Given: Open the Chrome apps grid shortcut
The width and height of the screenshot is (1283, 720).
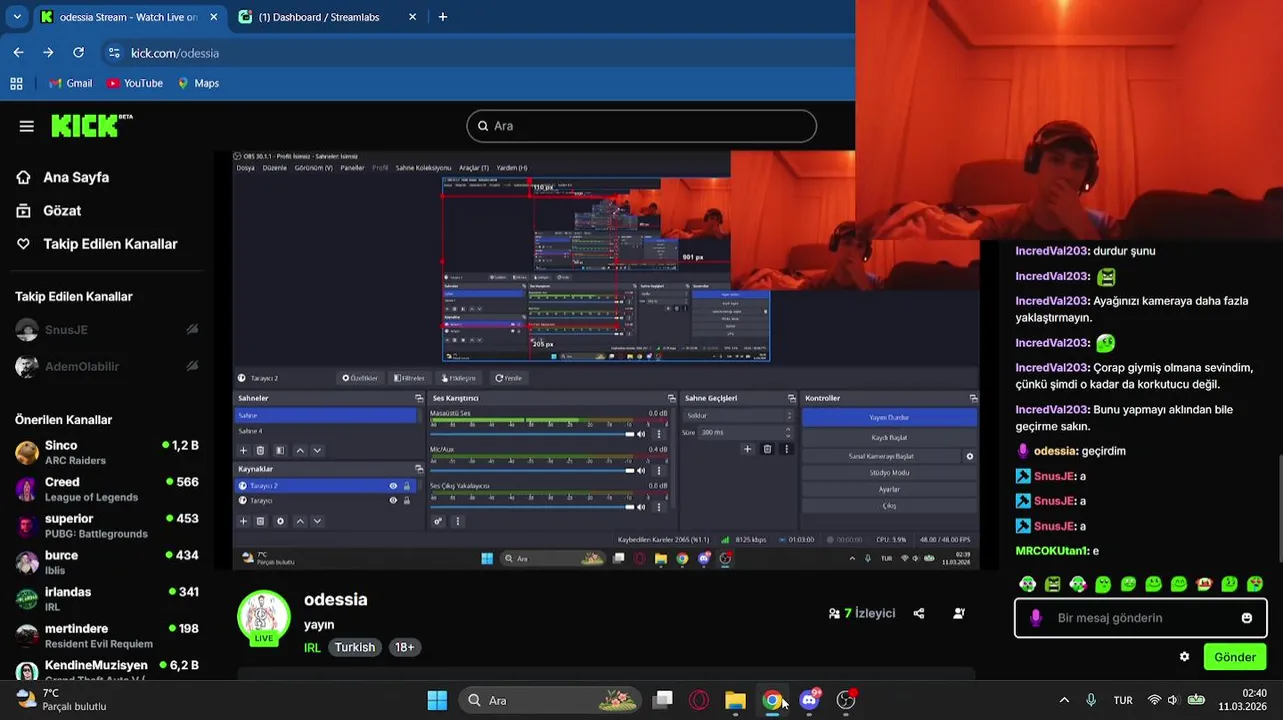Looking at the screenshot, I should [x=16, y=83].
